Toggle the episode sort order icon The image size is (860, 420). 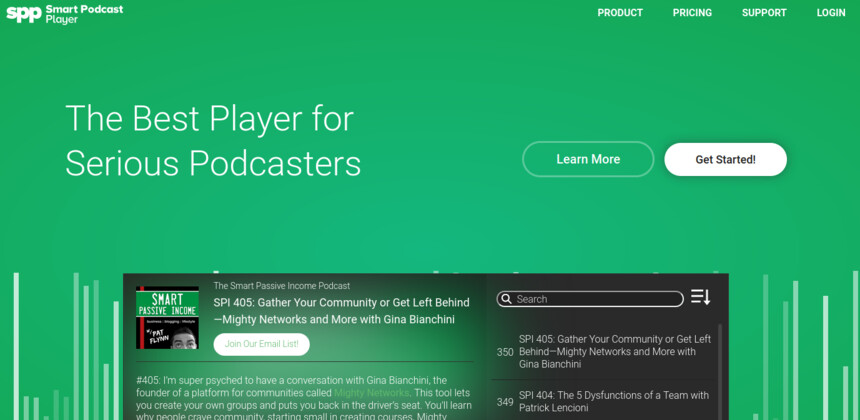click(x=700, y=297)
